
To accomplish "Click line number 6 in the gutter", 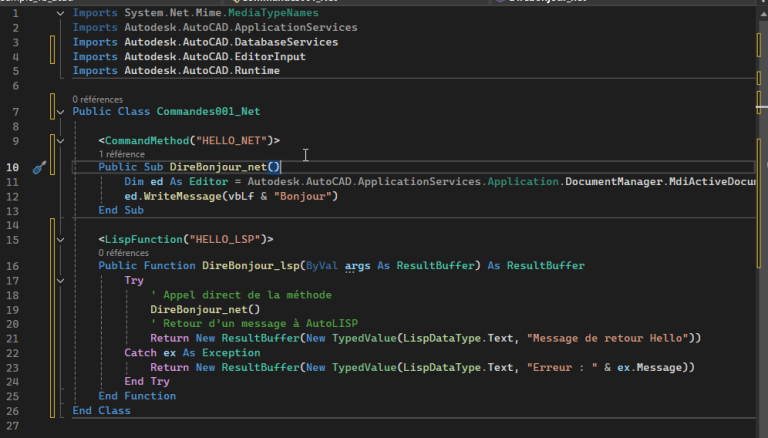I will pos(16,86).
